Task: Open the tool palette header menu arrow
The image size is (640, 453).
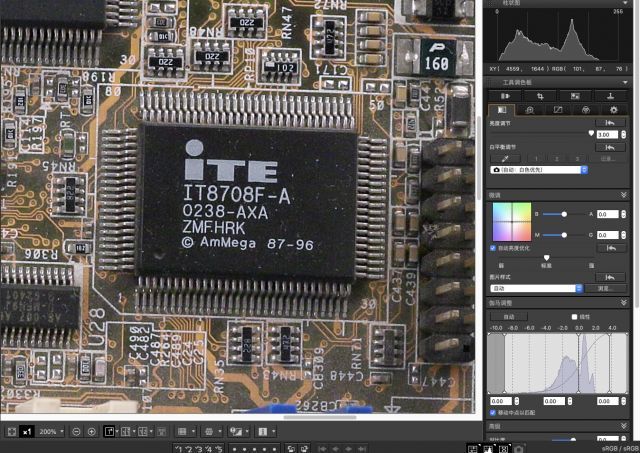Action: [x=625, y=82]
